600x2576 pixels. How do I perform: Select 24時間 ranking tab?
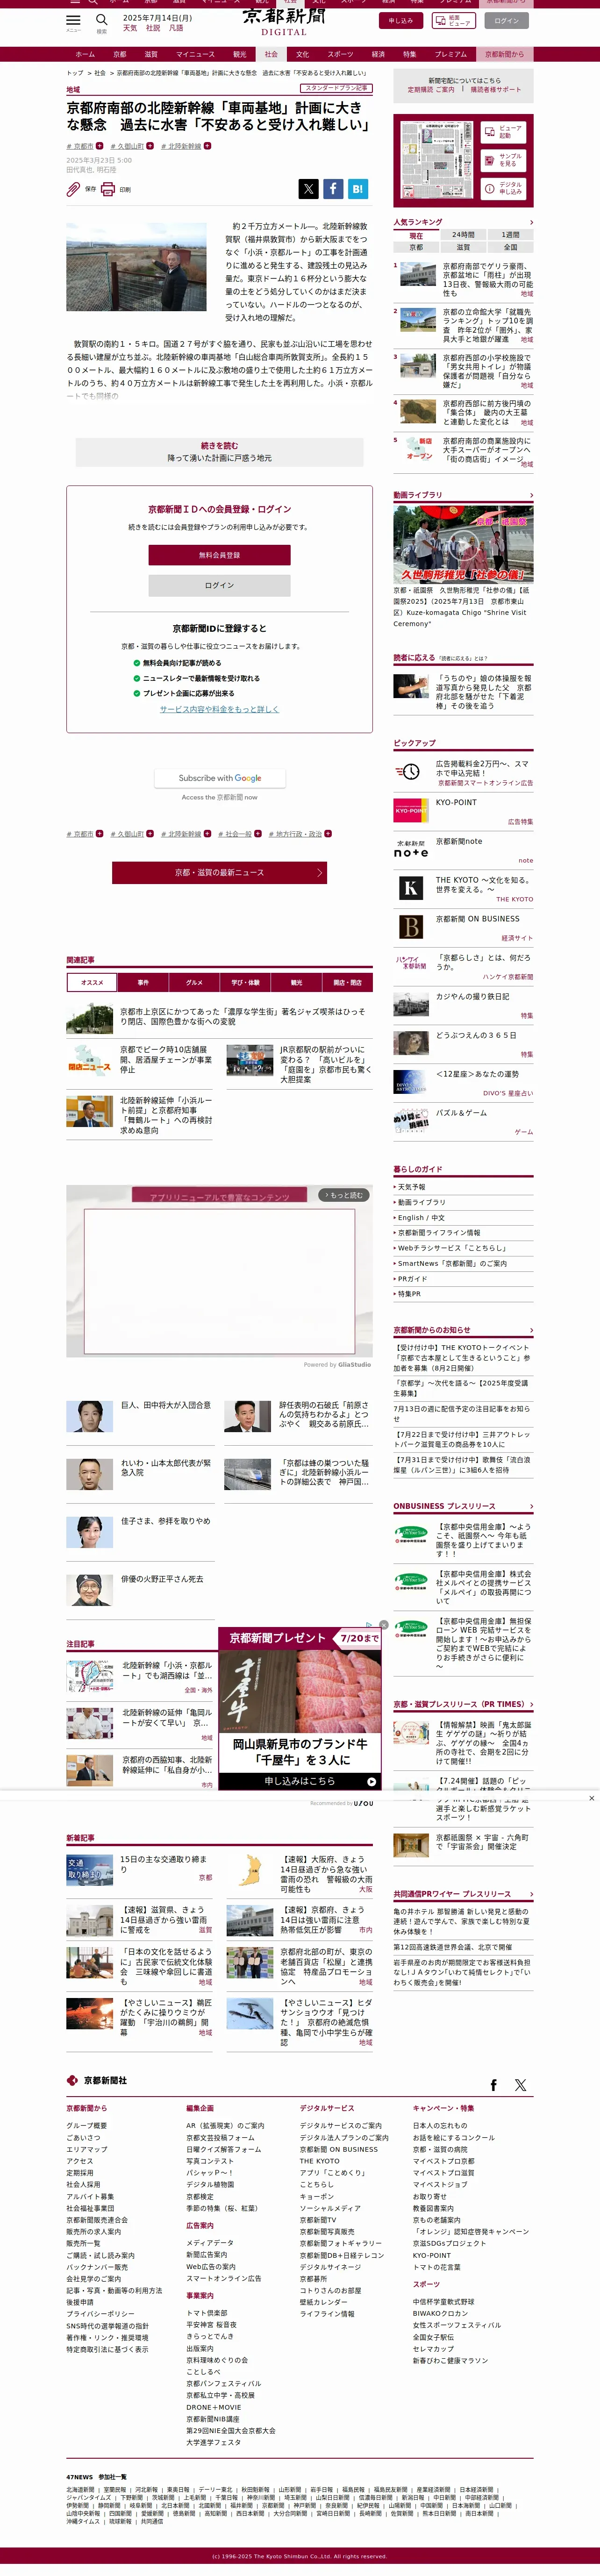463,235
